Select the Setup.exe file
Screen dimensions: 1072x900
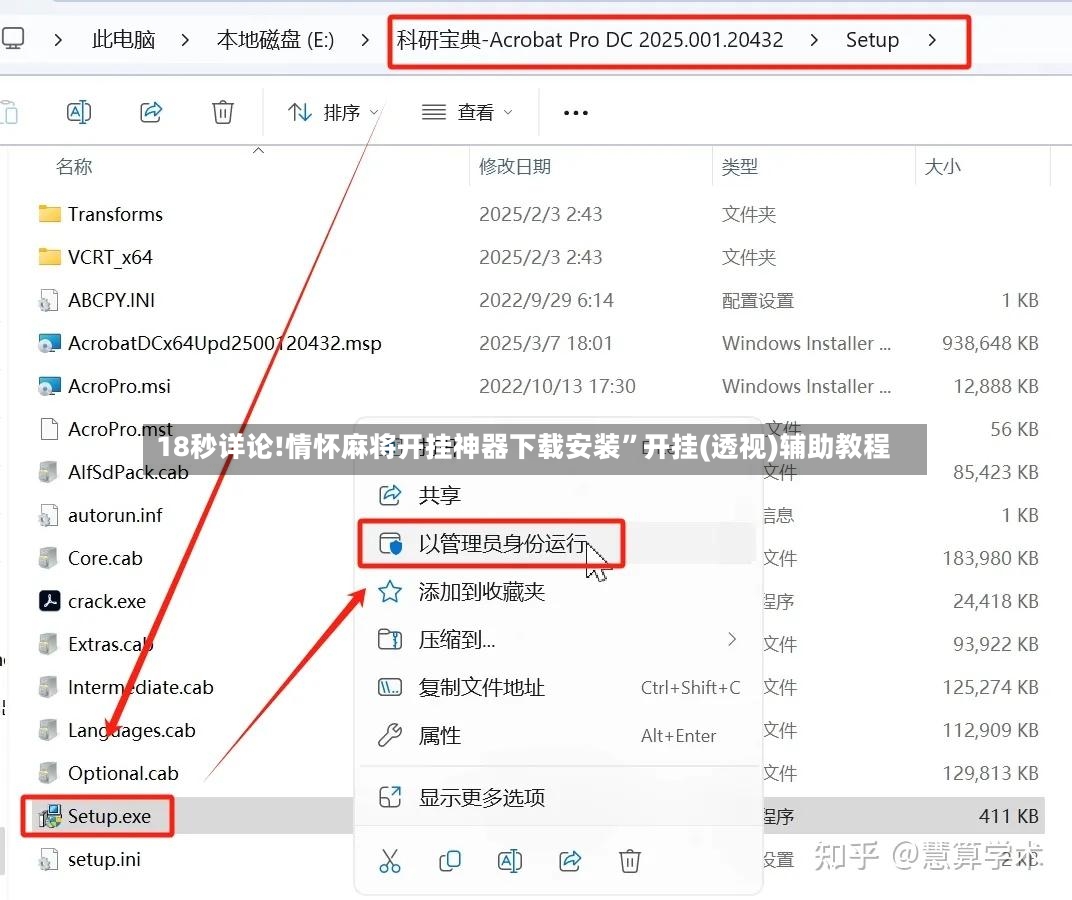pyautogui.click(x=109, y=816)
